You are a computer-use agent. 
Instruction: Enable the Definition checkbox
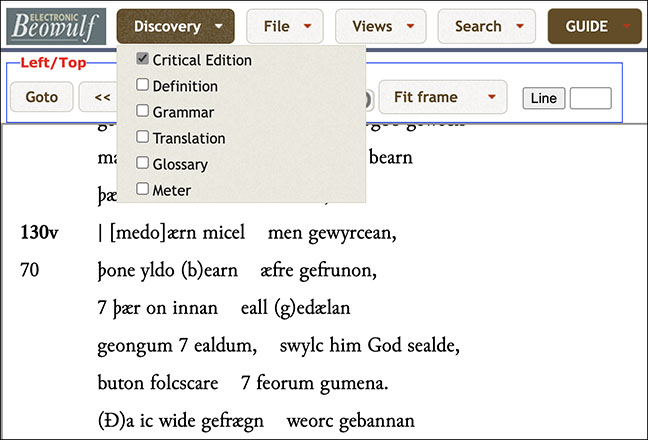click(x=142, y=85)
